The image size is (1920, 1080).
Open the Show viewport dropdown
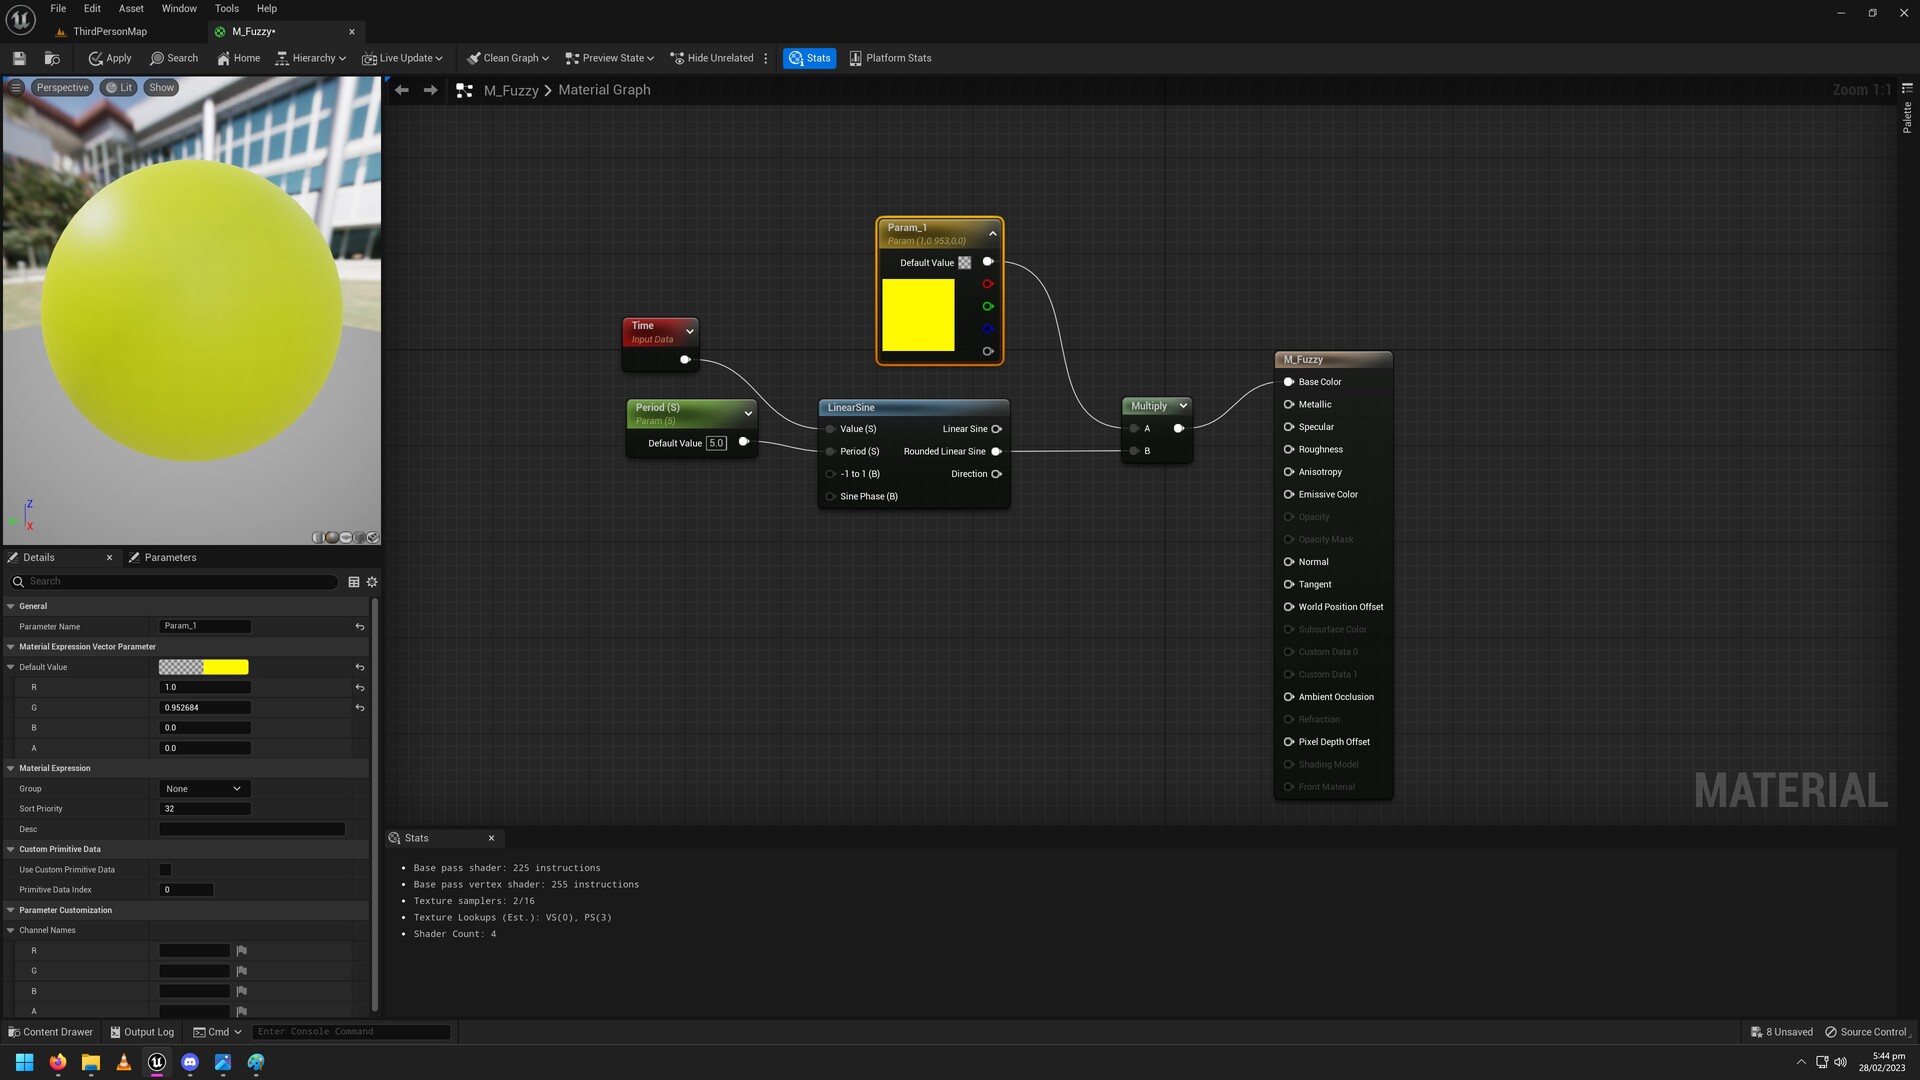point(161,87)
